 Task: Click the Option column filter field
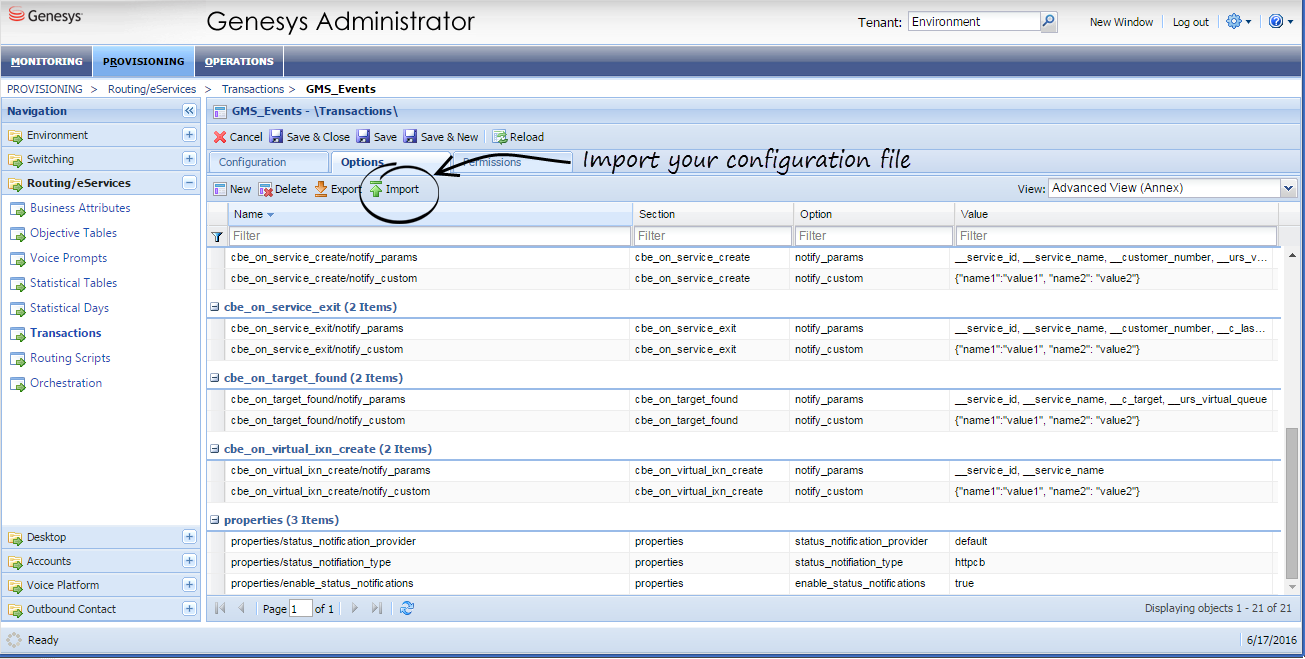(x=873, y=236)
